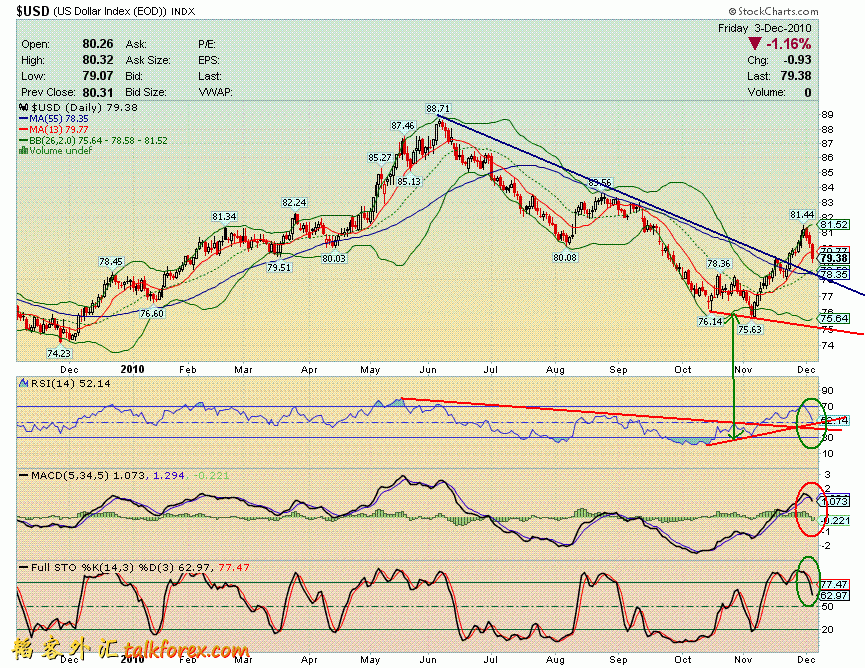Click the 85.13 price label
Viewport: 865px width, 668px height.
pos(409,181)
